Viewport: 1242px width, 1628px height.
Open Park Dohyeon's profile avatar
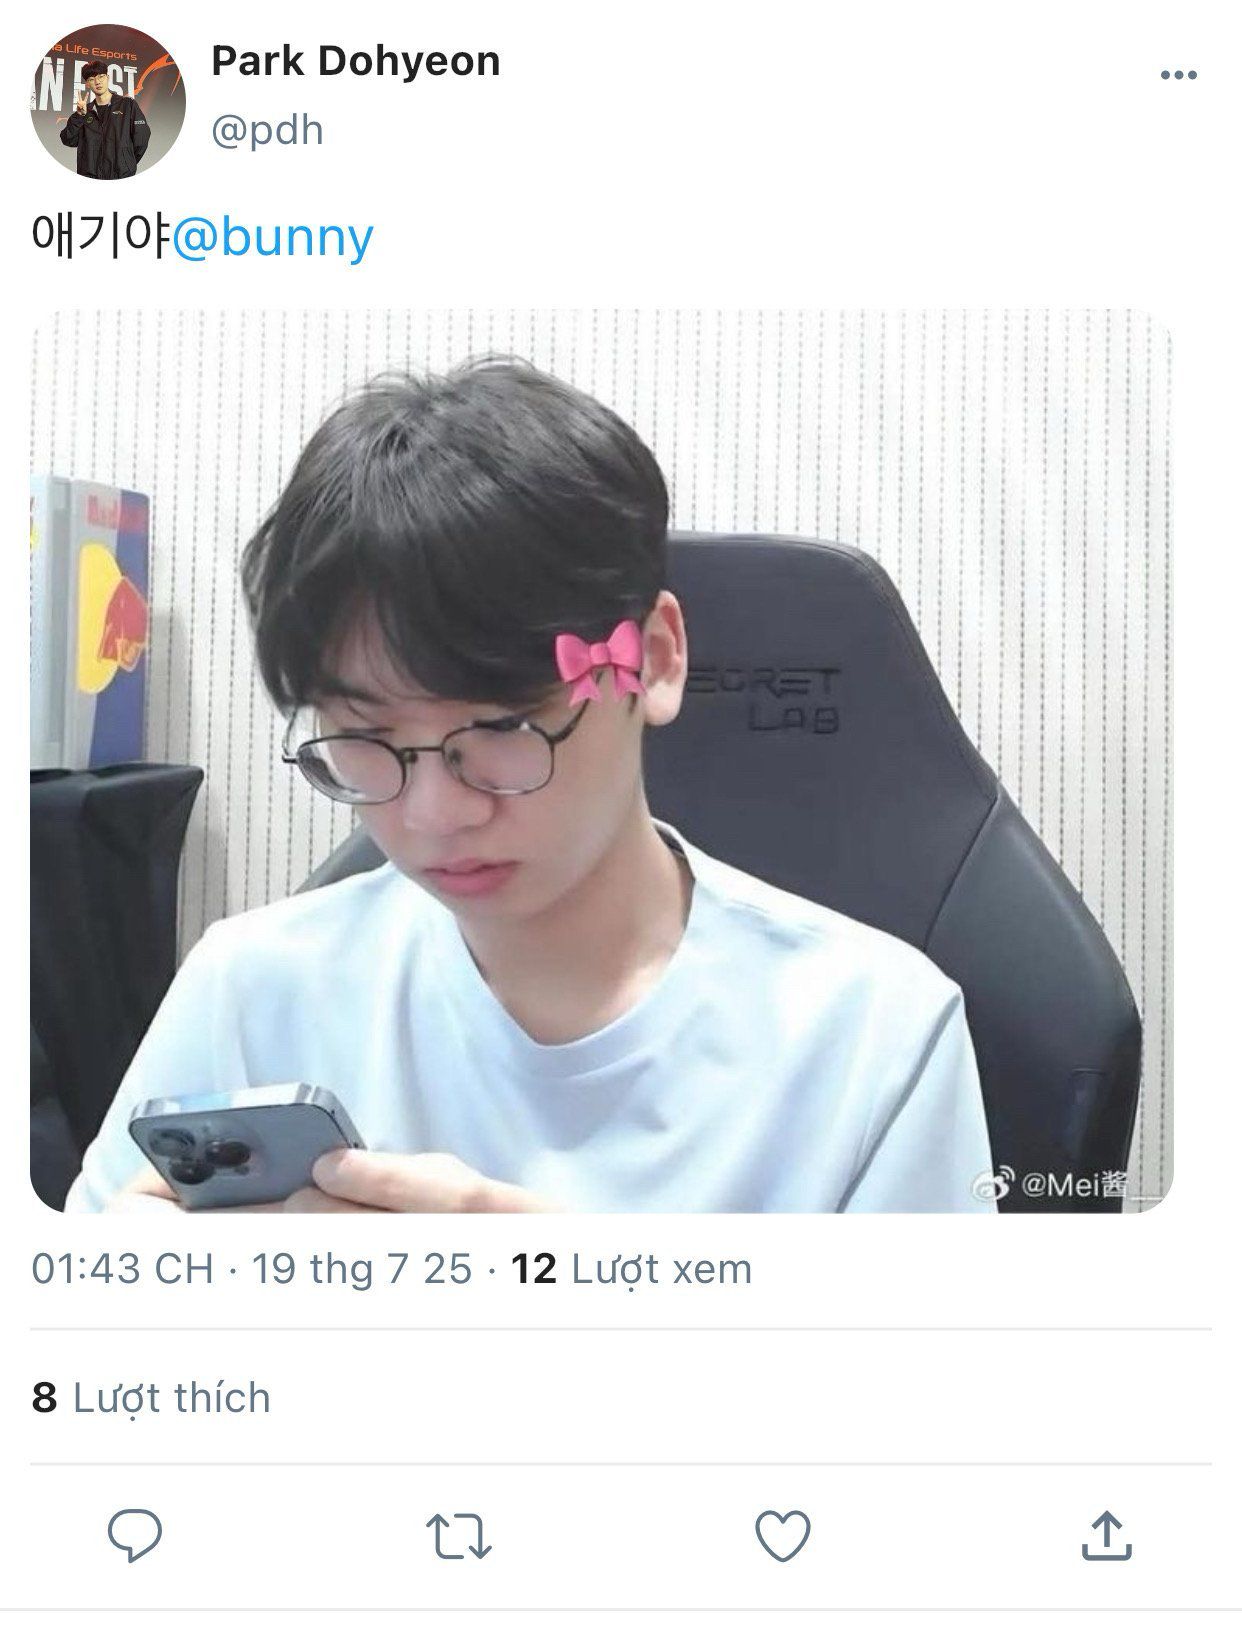pyautogui.click(x=108, y=102)
